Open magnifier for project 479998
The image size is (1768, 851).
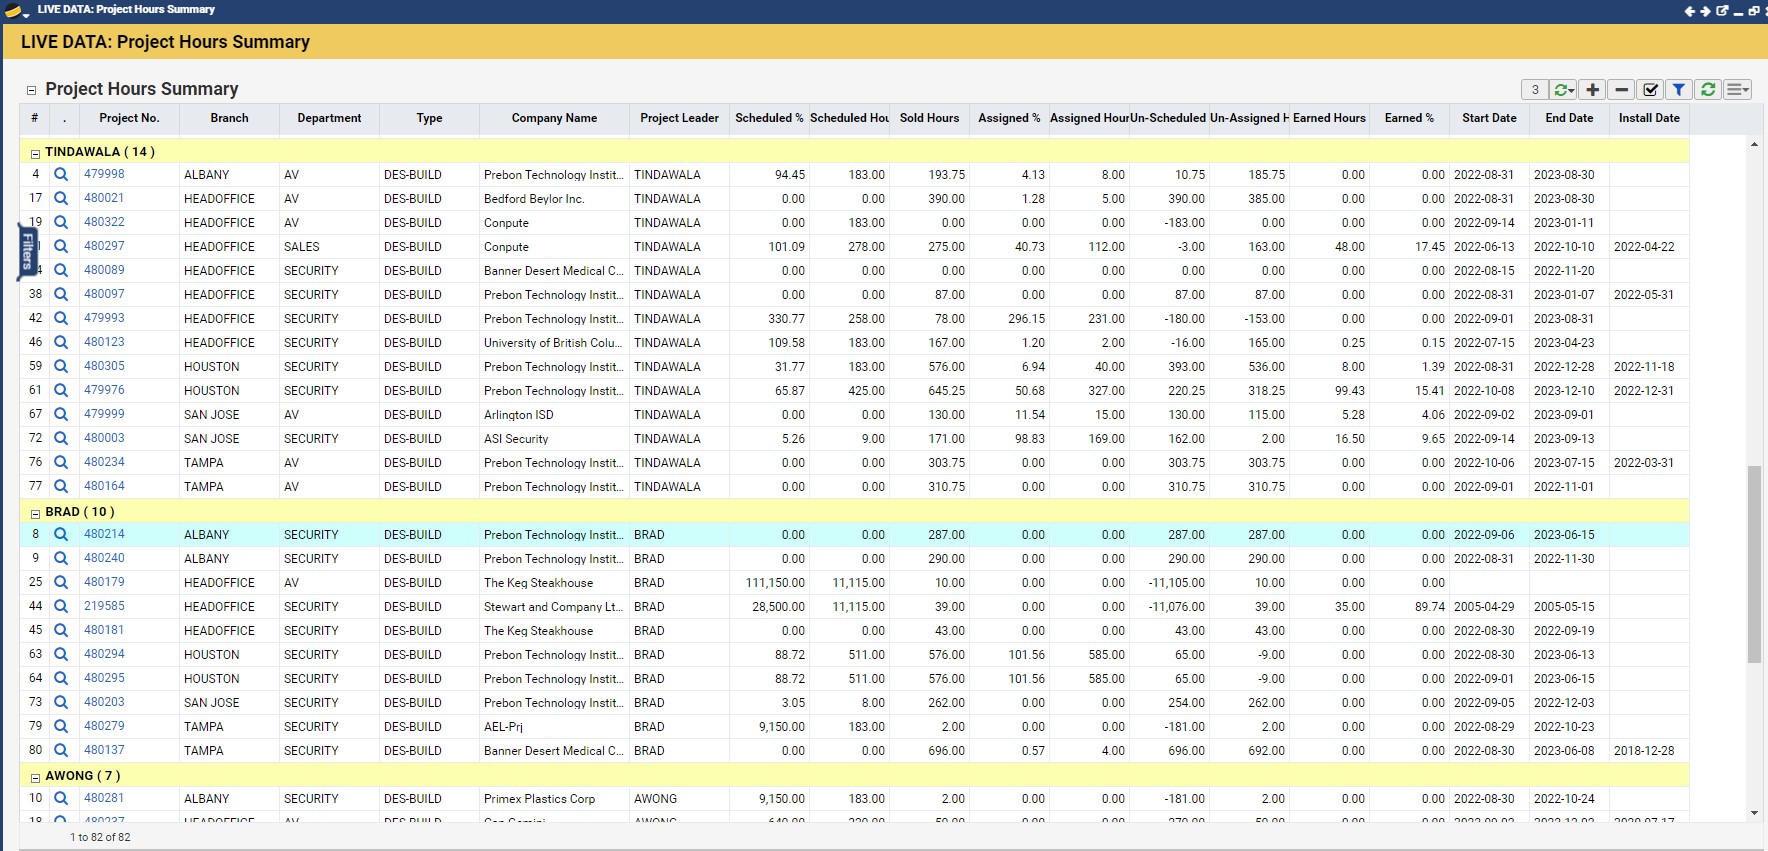[61, 174]
